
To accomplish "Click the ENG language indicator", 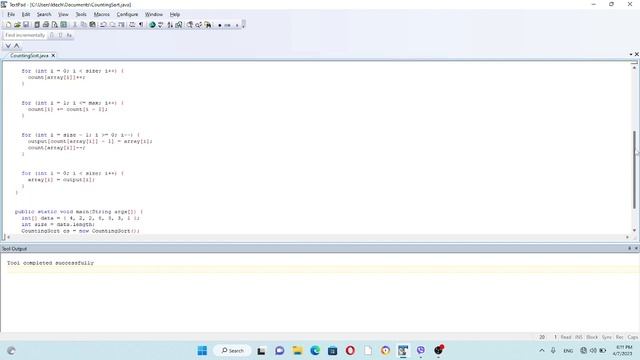I will coord(568,351).
